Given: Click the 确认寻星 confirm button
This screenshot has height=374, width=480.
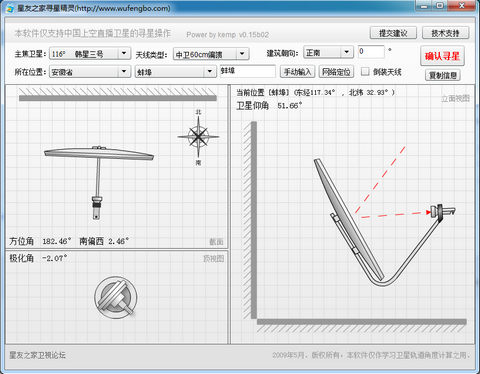Looking at the screenshot, I should click(442, 56).
